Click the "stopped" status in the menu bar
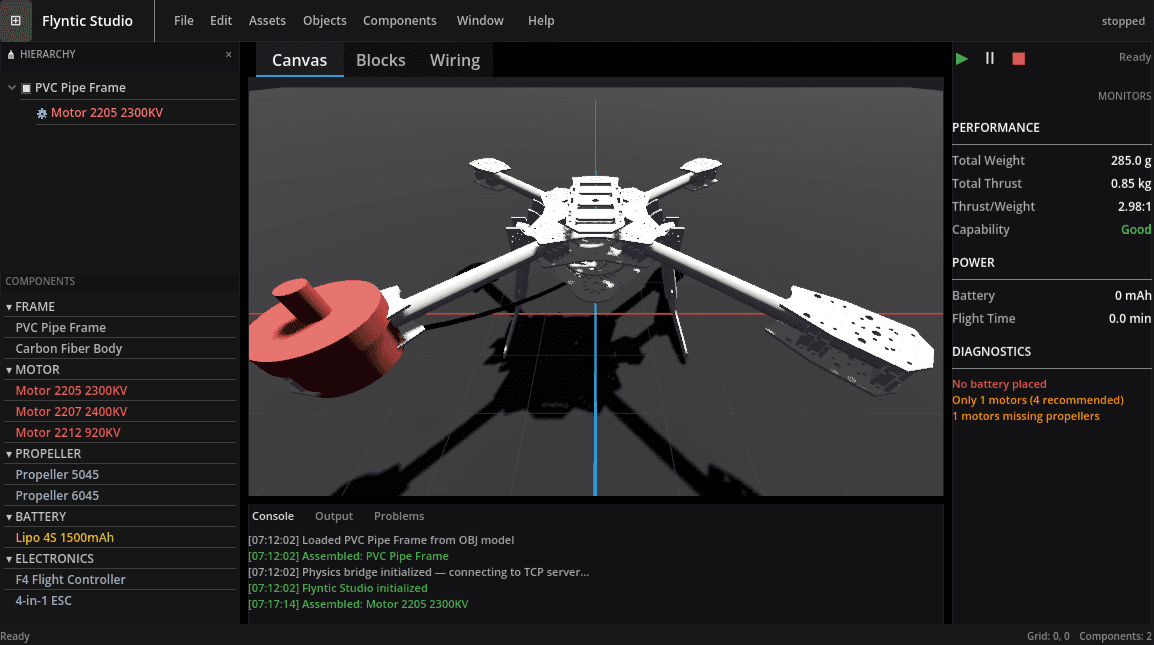Viewport: 1154px width, 645px height. coord(1123,21)
